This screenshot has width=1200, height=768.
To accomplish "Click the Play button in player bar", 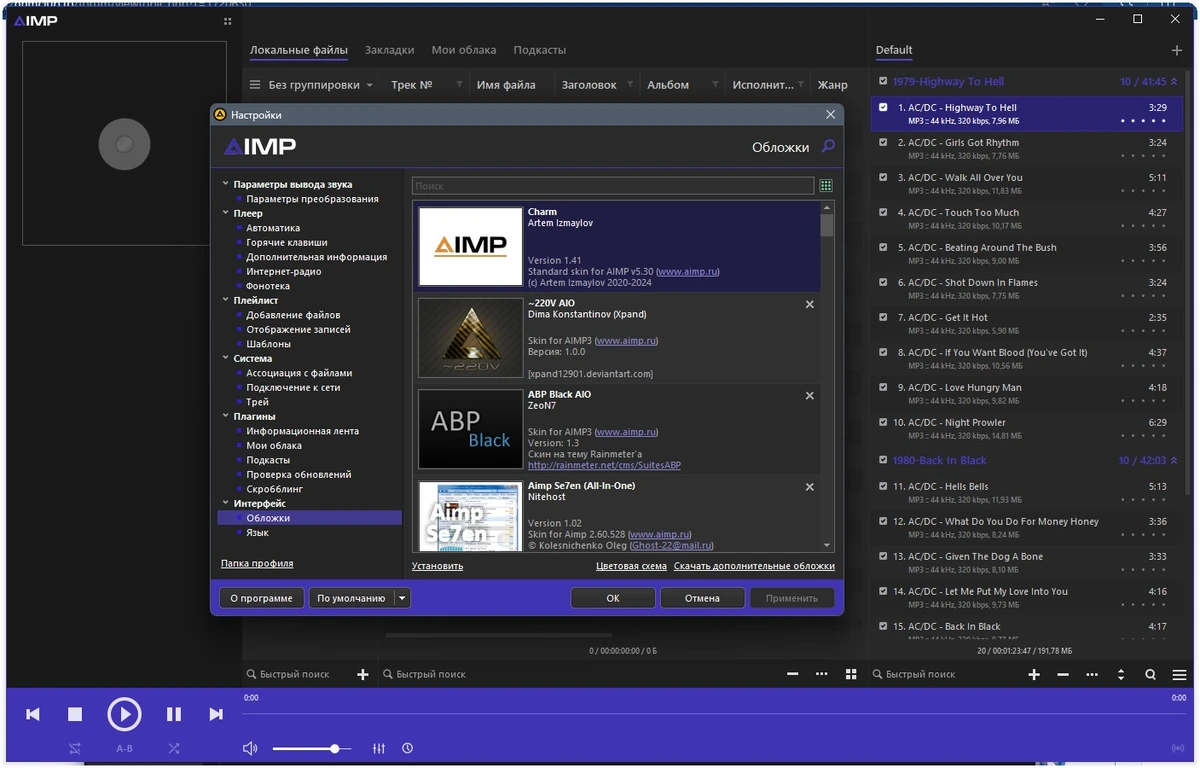I will (124, 714).
